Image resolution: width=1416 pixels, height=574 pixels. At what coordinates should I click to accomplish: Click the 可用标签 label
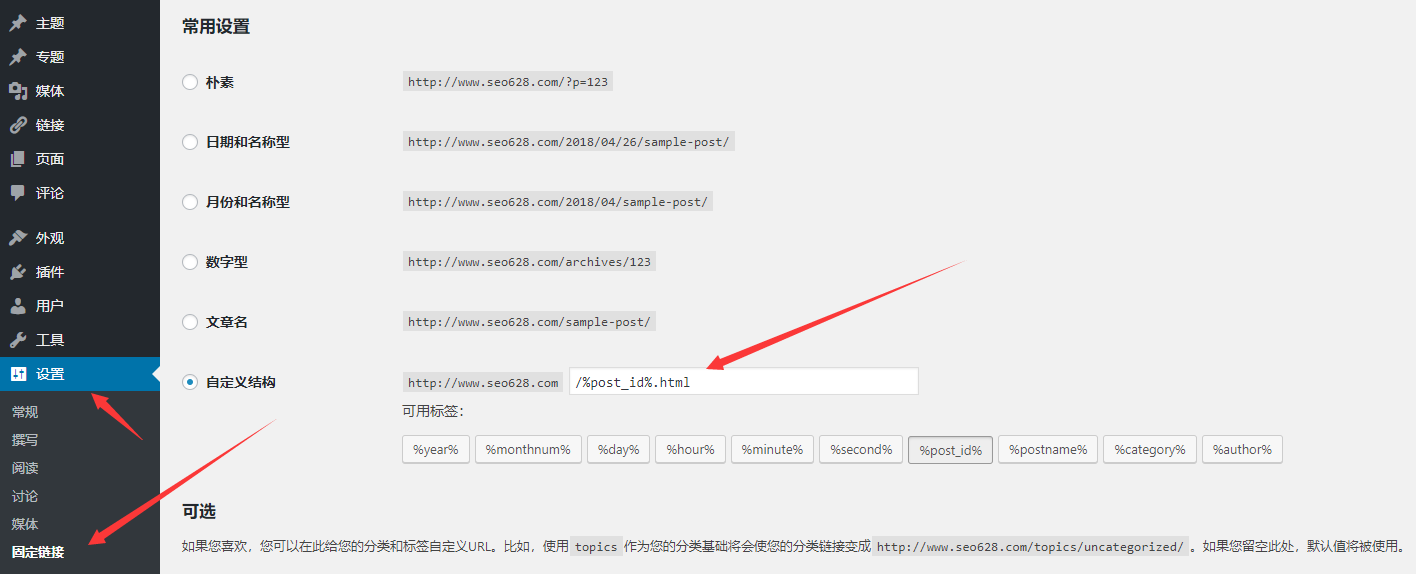click(433, 411)
